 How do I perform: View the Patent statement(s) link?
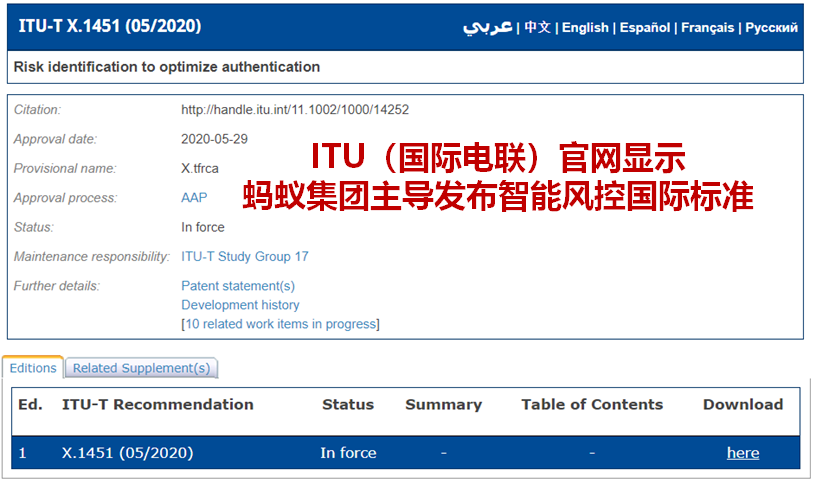(x=238, y=286)
